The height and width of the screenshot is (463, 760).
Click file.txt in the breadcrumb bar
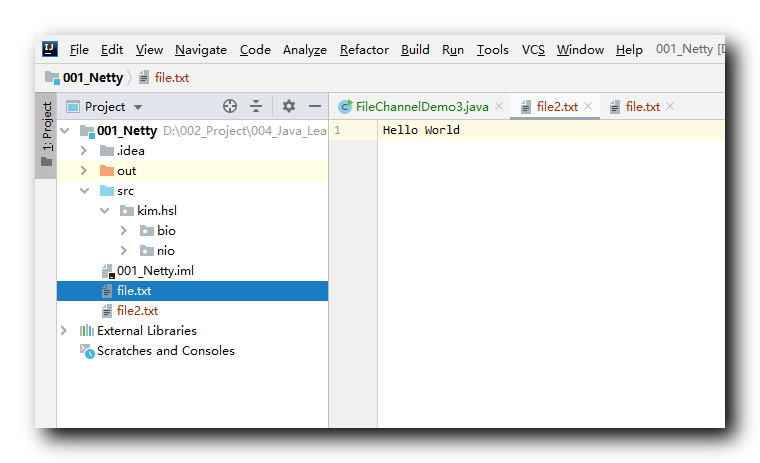point(172,78)
